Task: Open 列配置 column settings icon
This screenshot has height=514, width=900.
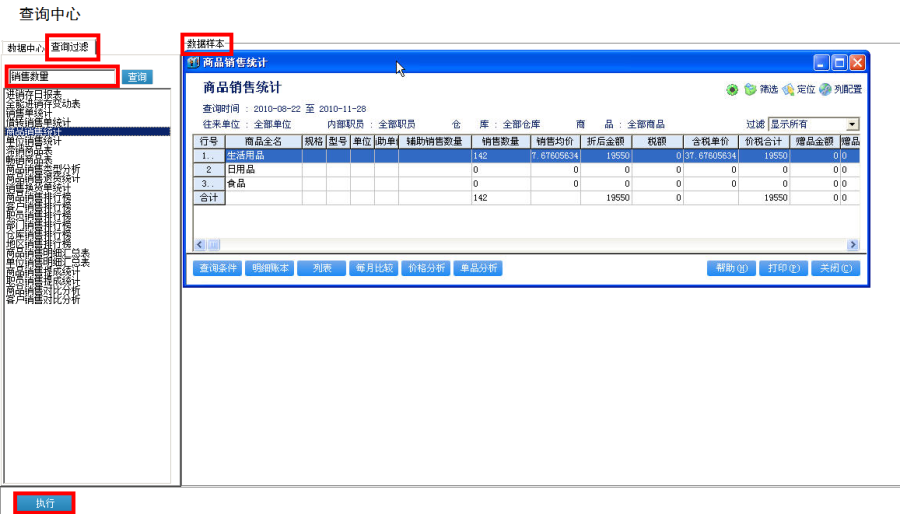Action: (825, 90)
